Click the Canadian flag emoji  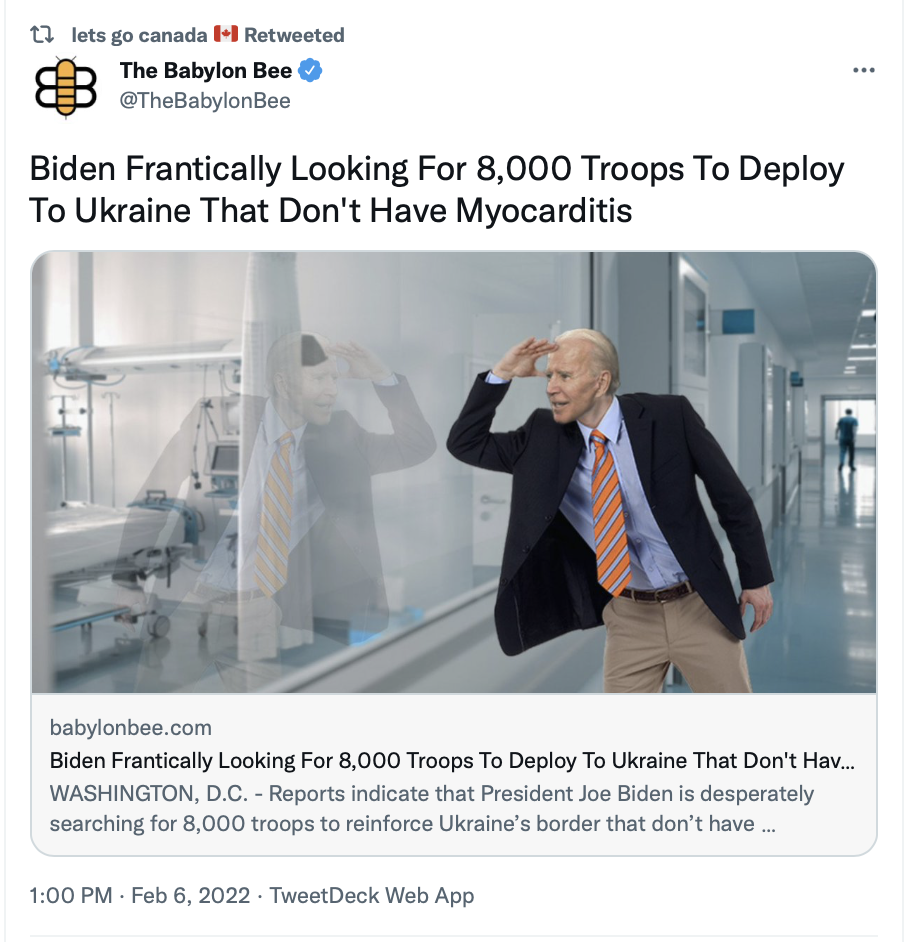[x=226, y=34]
